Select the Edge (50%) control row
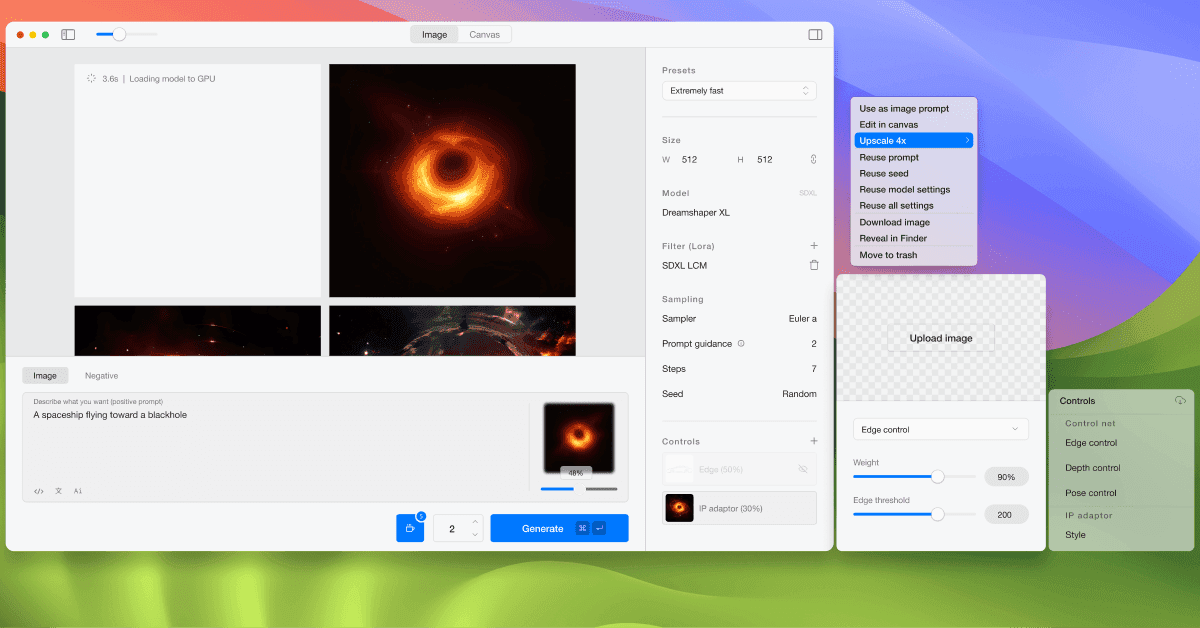Image resolution: width=1200 pixels, height=628 pixels. click(739, 469)
